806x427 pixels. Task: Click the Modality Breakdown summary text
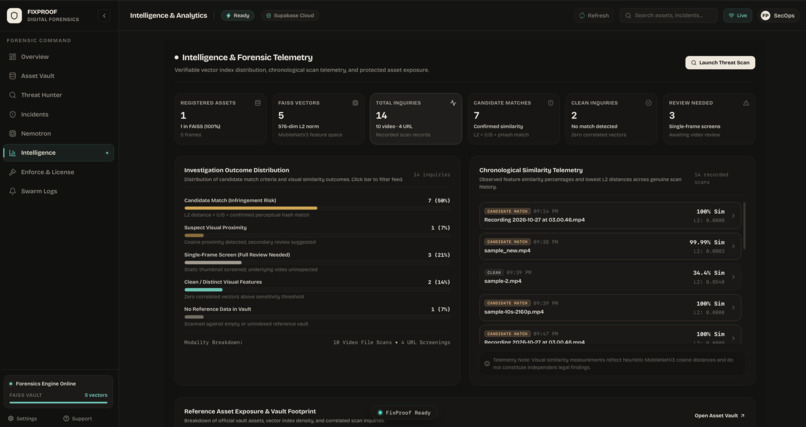click(317, 342)
